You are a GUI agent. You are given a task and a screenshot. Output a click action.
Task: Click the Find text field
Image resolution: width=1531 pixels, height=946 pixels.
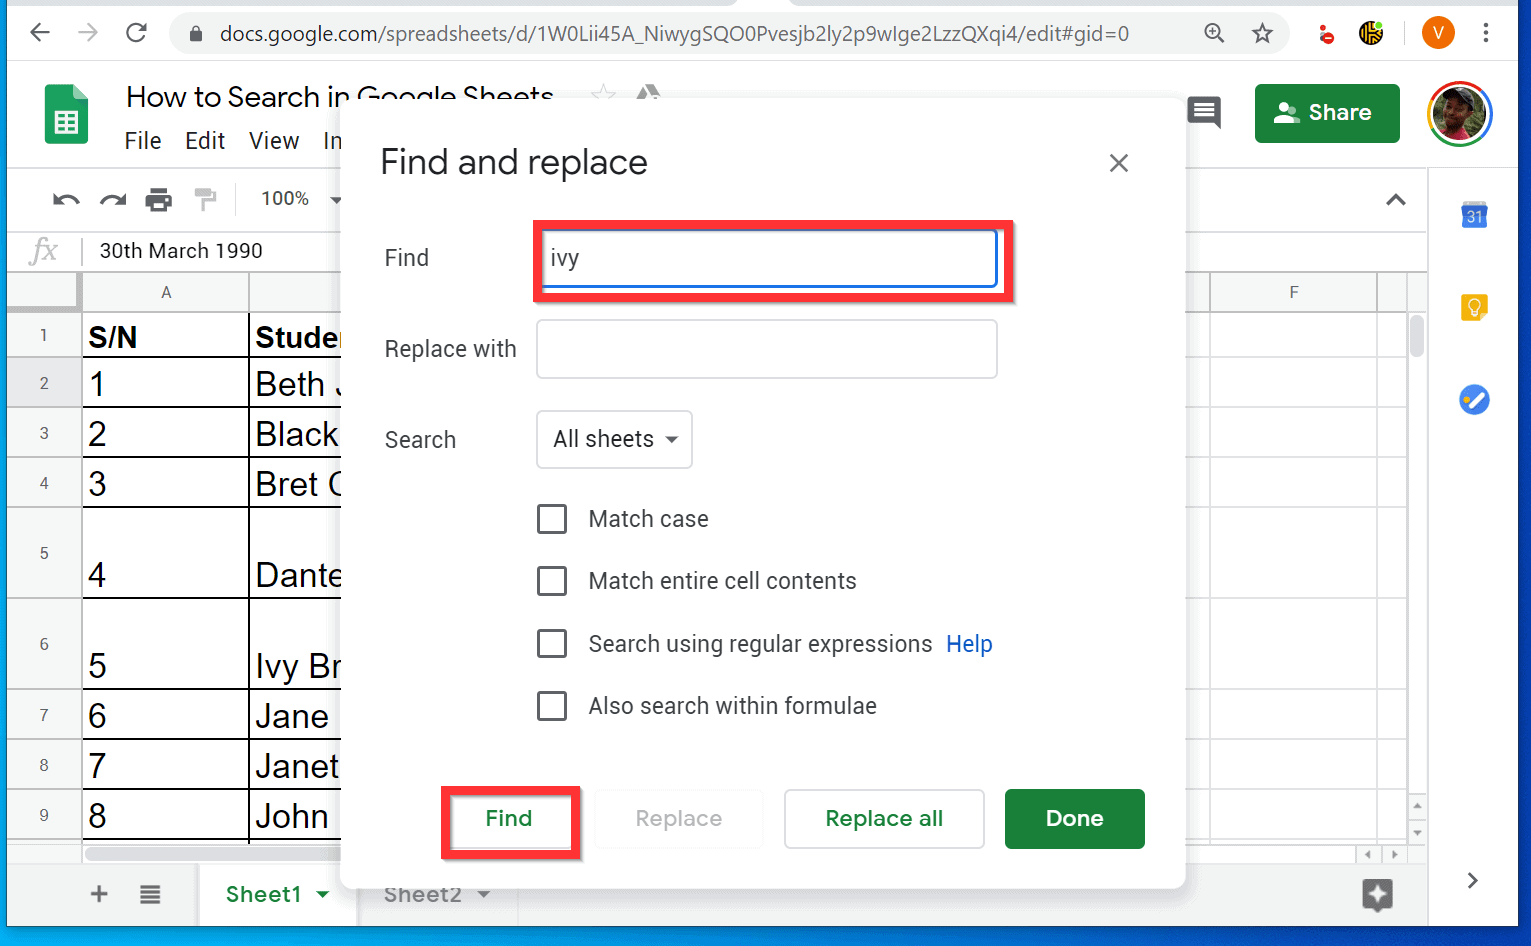(x=769, y=259)
